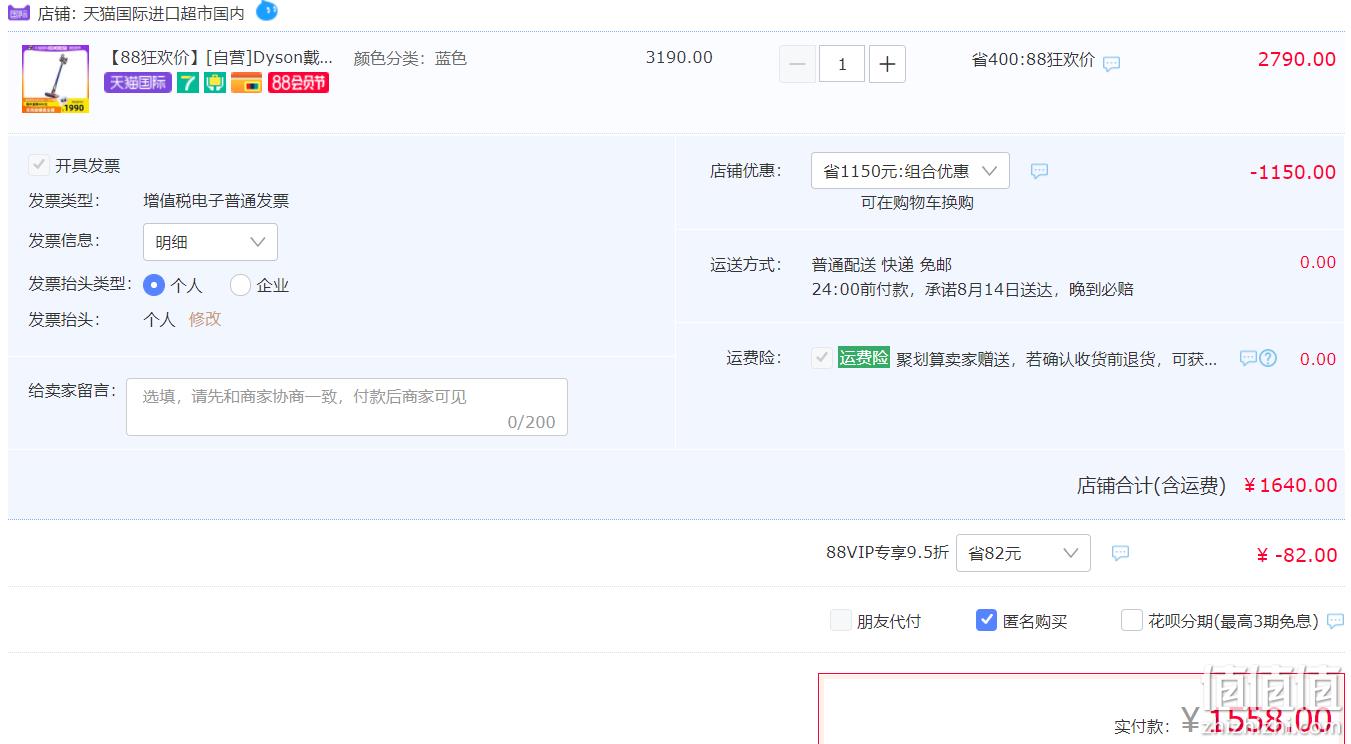Click store name 天猫国际进口超市国内
Screen dimensions: 1351x744
163,14
